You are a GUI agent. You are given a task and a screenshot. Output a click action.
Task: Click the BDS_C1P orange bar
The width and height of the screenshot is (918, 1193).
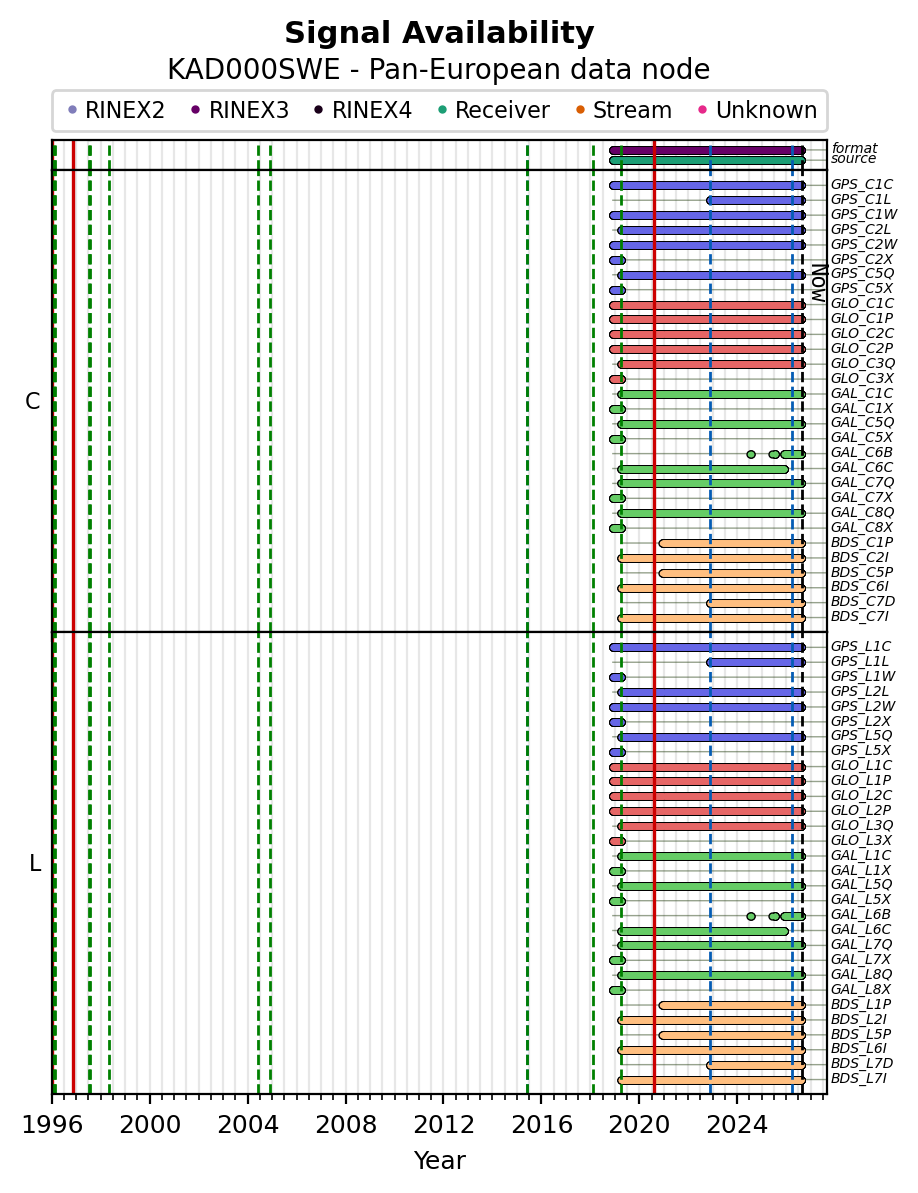(x=732, y=543)
